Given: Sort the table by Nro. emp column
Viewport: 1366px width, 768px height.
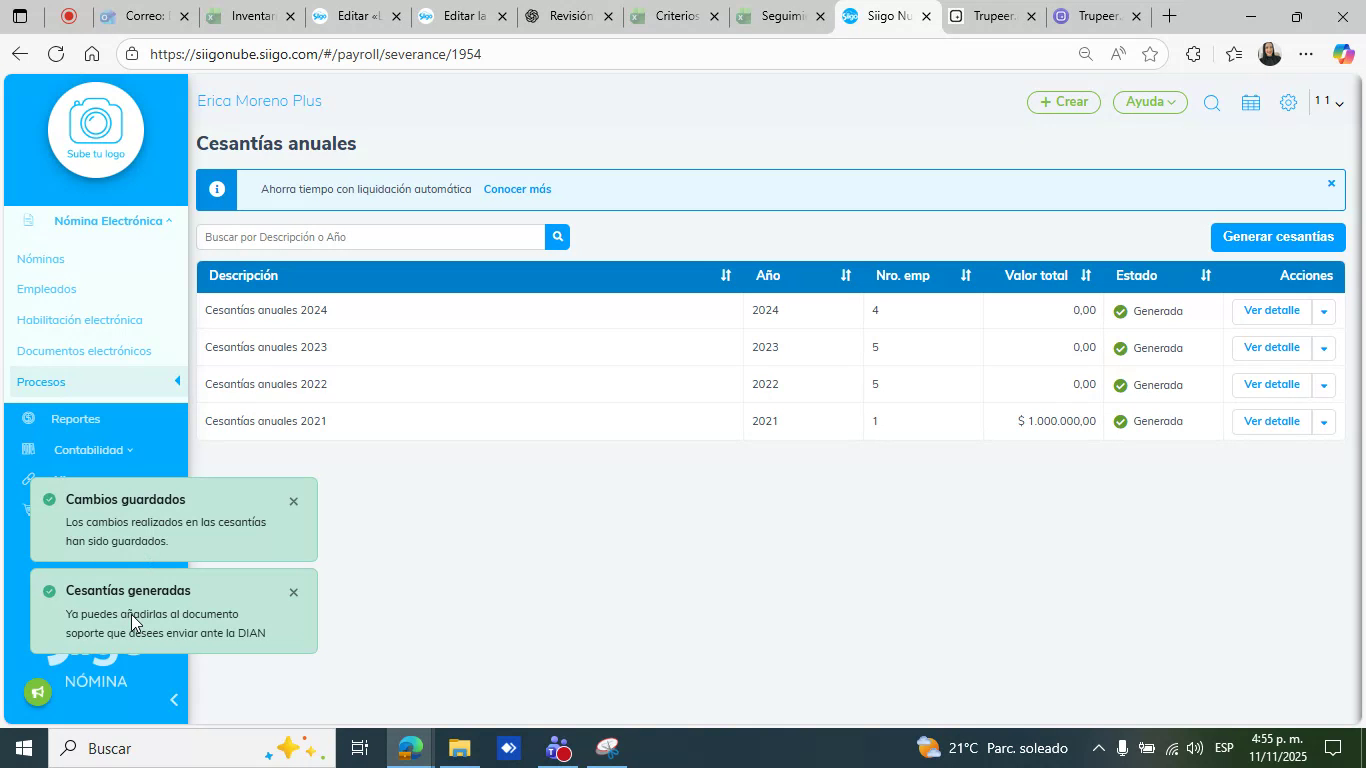Looking at the screenshot, I should click(x=966, y=275).
